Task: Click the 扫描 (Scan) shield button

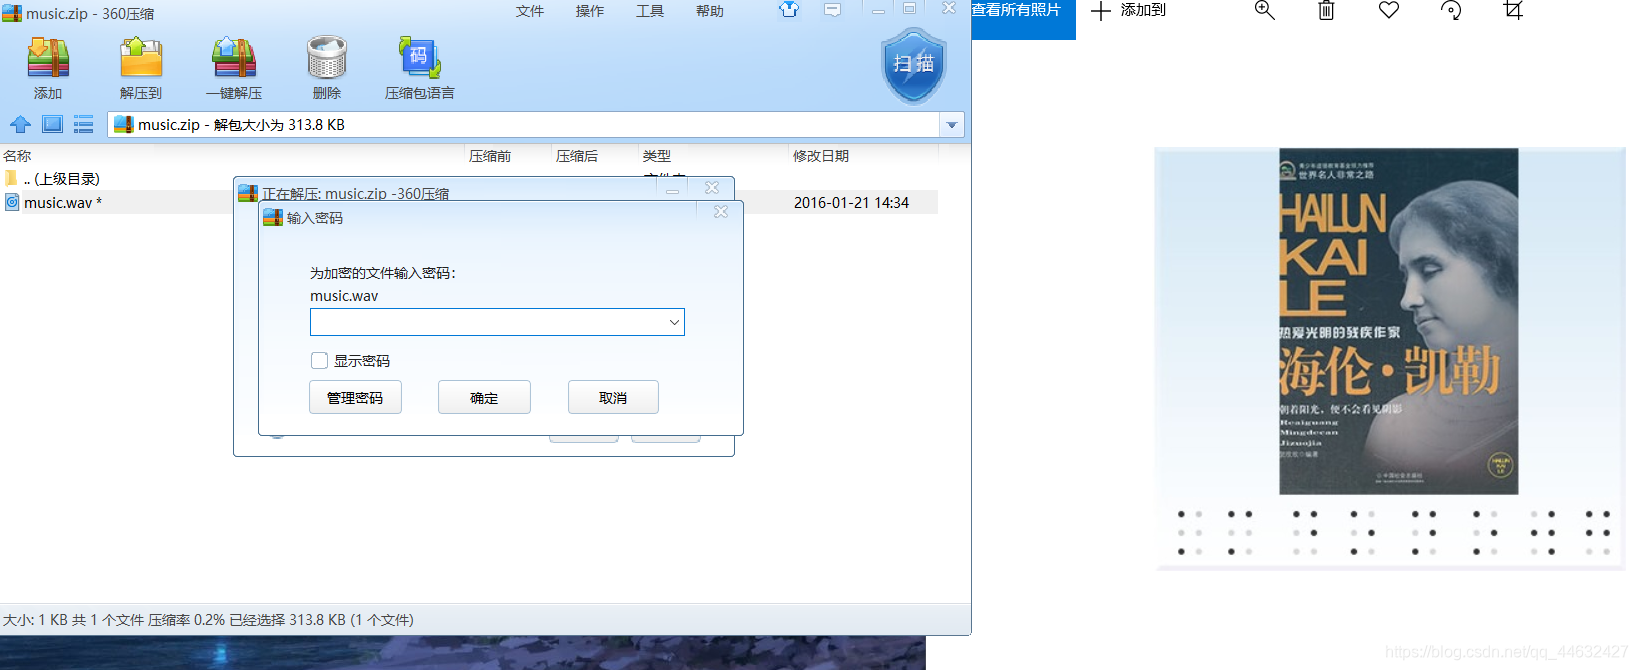Action: coord(914,65)
